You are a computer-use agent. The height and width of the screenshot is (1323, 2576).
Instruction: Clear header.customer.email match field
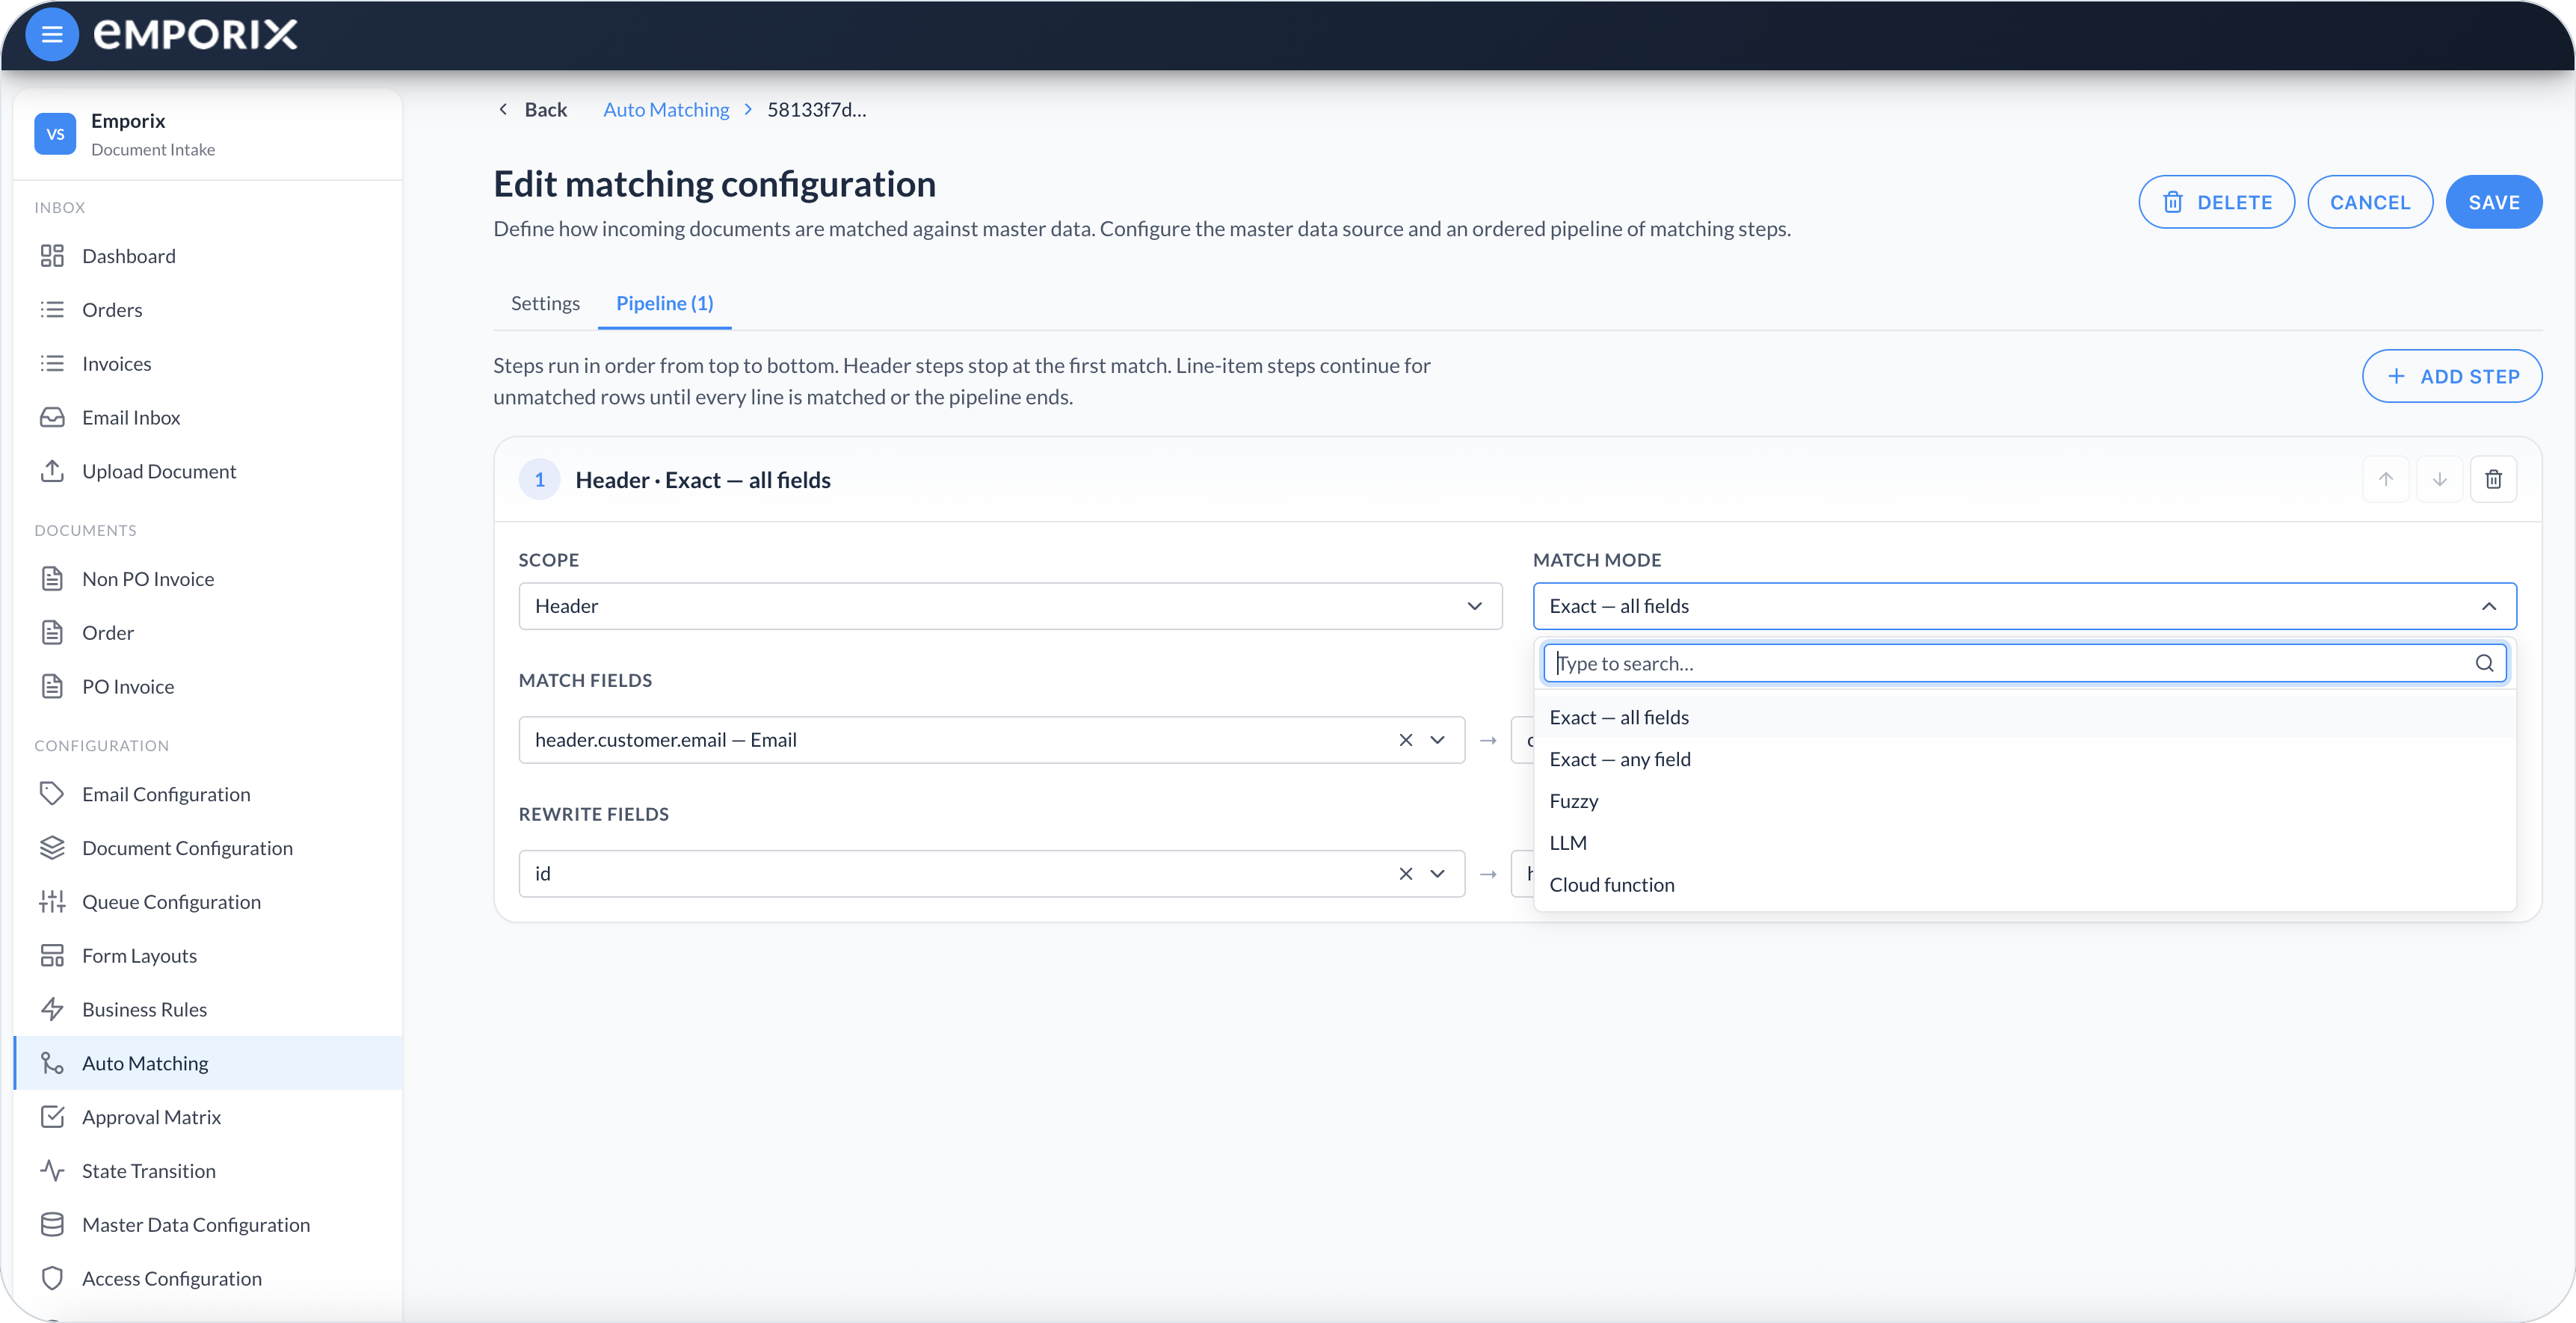click(1405, 740)
